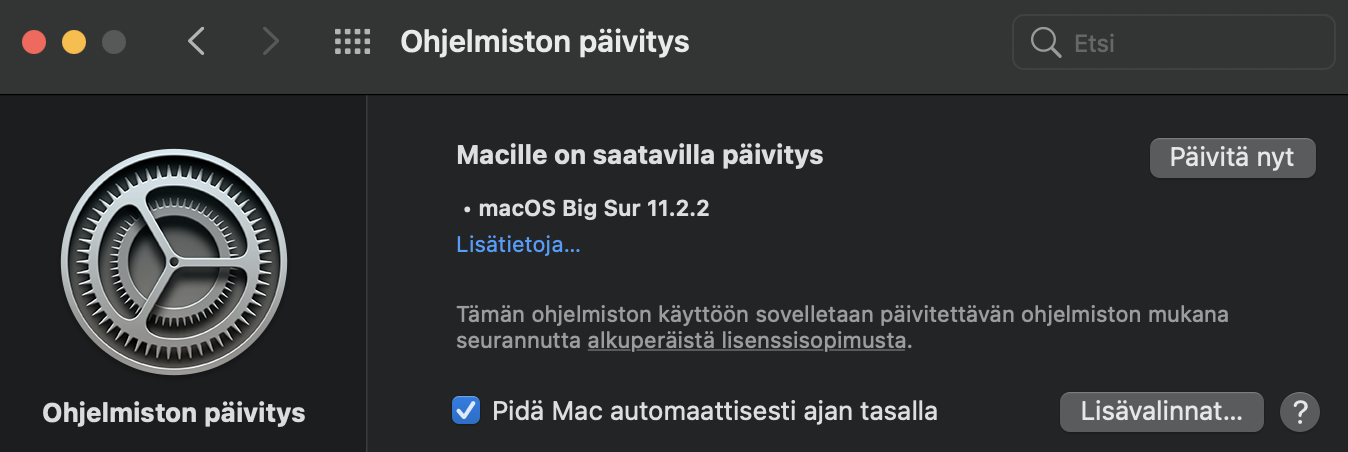Click the magnifying glass search icon
Viewport: 1348px width, 452px height.
(1046, 43)
